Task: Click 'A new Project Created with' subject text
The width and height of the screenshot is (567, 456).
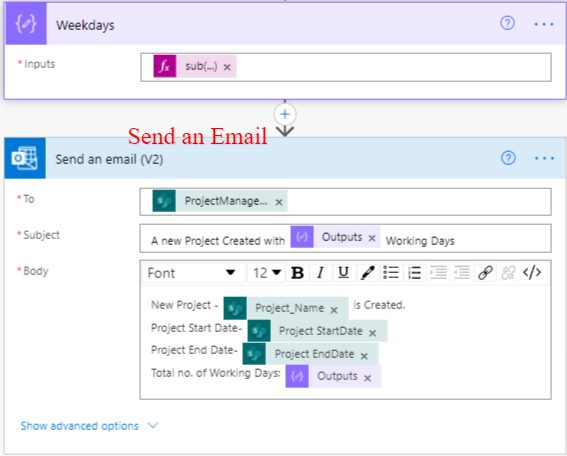Action: 218,241
